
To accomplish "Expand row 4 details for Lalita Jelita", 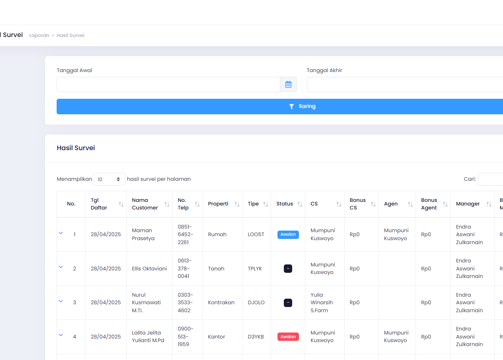I will (61, 335).
